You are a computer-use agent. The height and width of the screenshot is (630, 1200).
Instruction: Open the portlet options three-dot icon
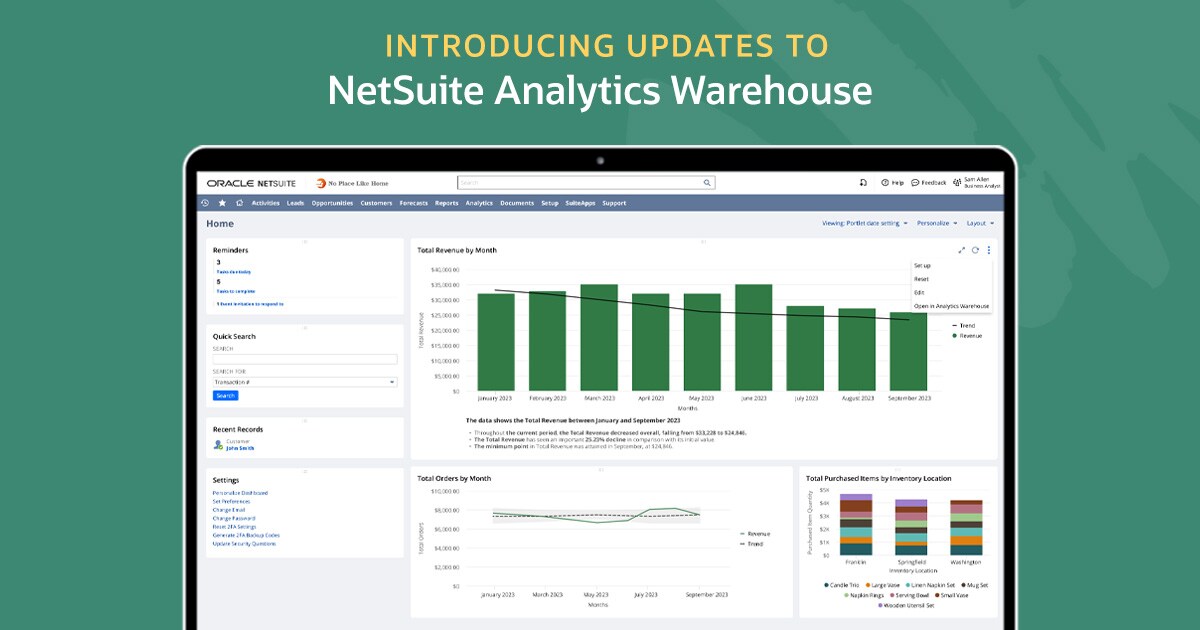tap(989, 250)
